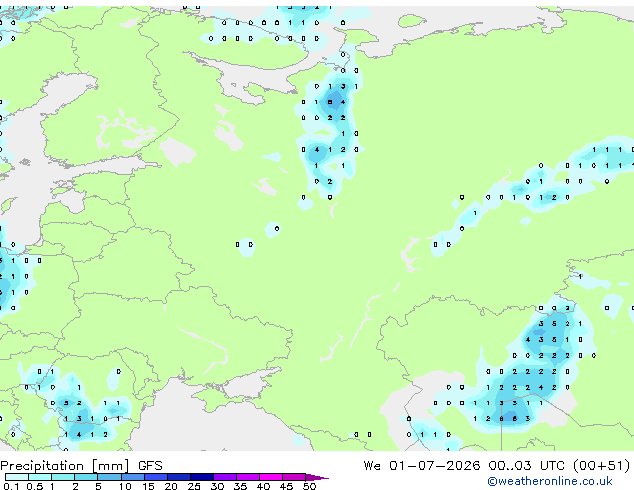Image resolution: width=634 pixels, height=490 pixels.
Task: Click the 25–30 mm dark blue swatch
Action: 201,477
